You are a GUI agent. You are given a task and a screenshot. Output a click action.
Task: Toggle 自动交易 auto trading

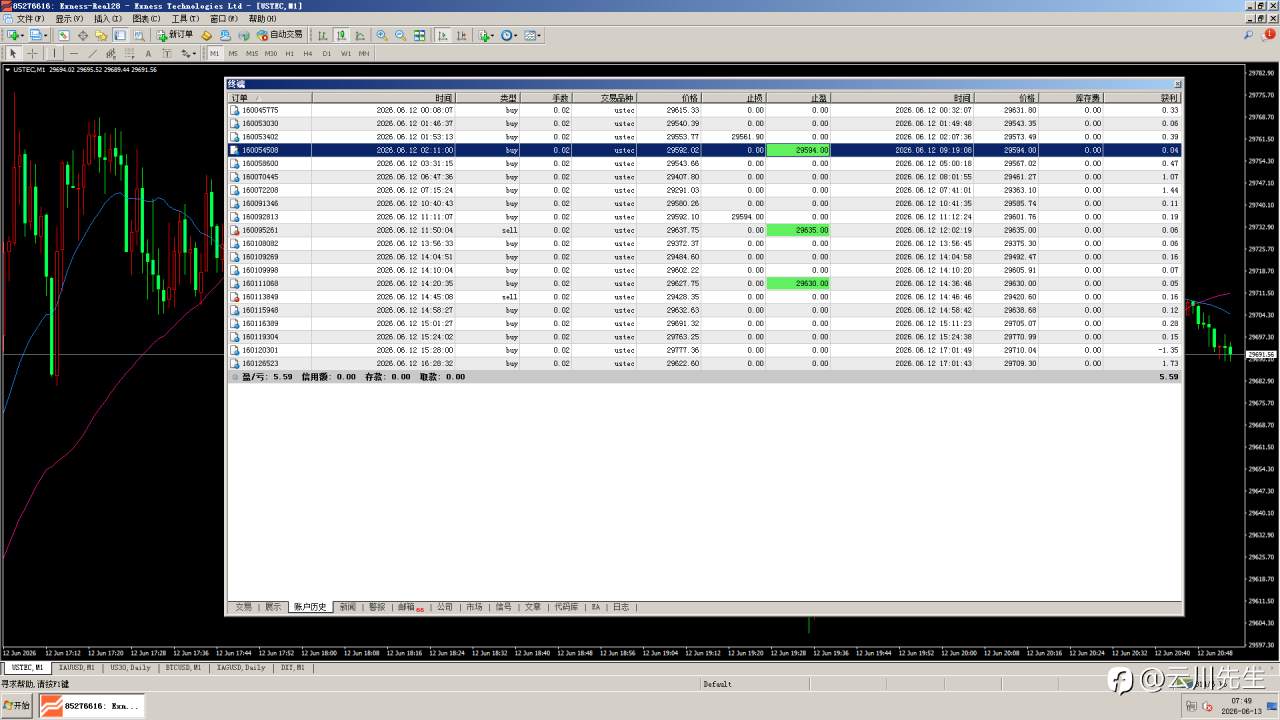point(280,35)
